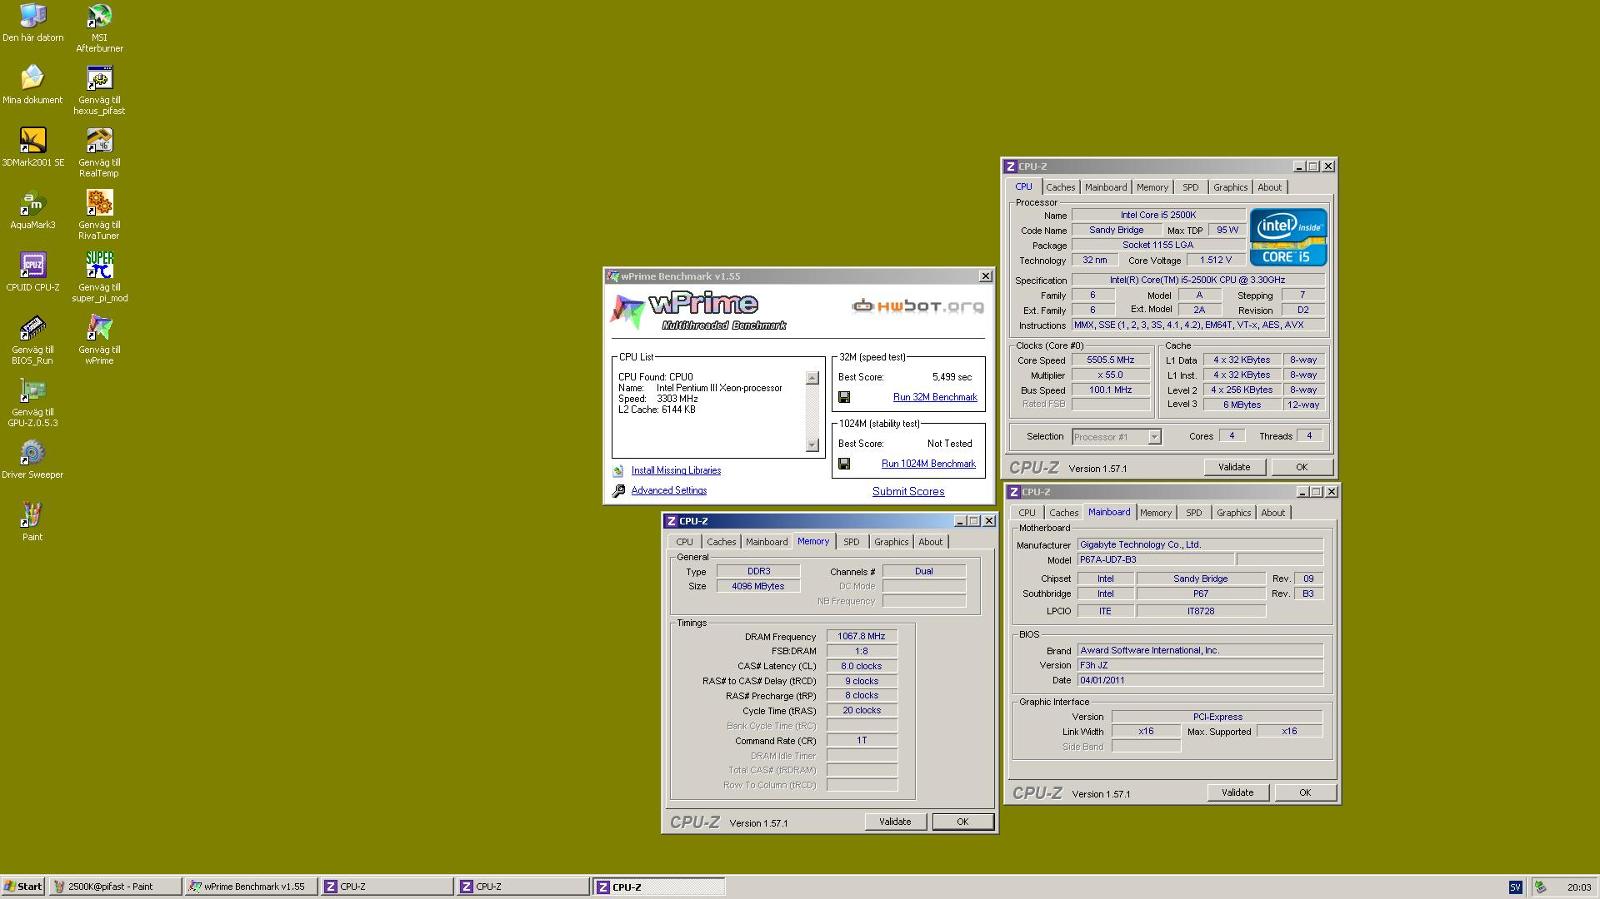
Task: Select the AquaMark3 desktop icon
Action: (32, 210)
